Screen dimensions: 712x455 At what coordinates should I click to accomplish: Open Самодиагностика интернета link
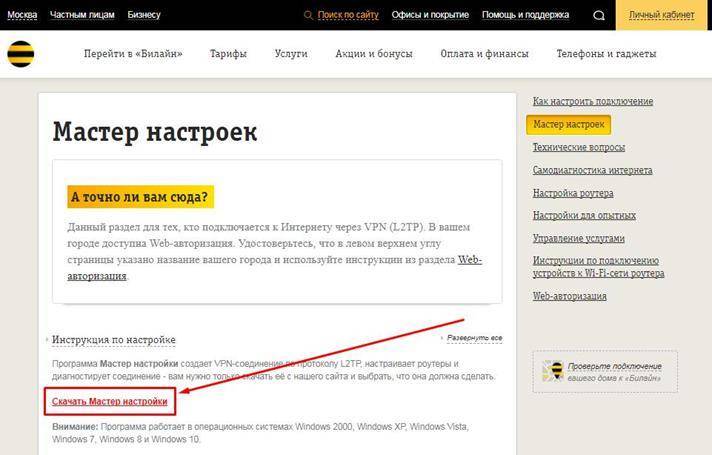593,170
